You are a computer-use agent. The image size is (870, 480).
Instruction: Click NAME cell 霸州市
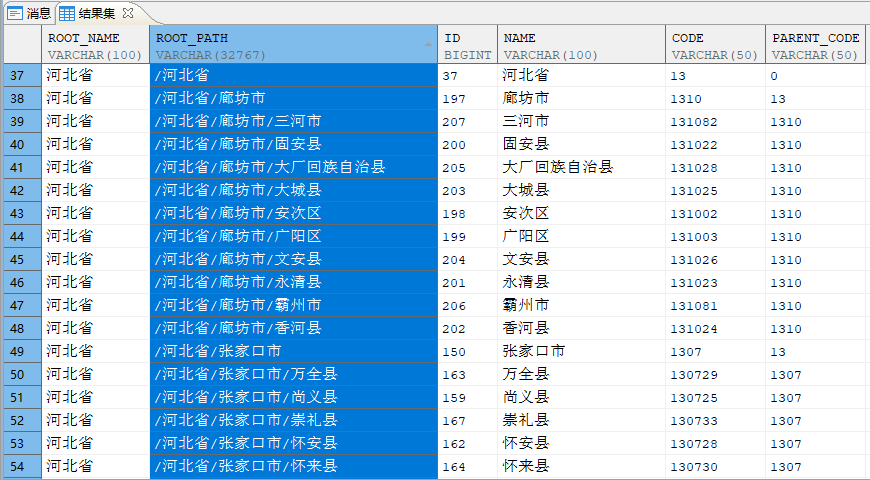(581, 306)
